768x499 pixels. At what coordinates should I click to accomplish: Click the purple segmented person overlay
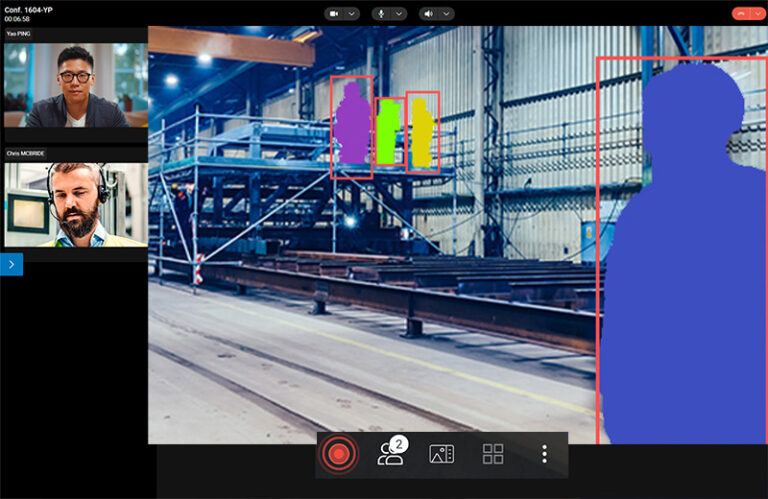pyautogui.click(x=351, y=125)
